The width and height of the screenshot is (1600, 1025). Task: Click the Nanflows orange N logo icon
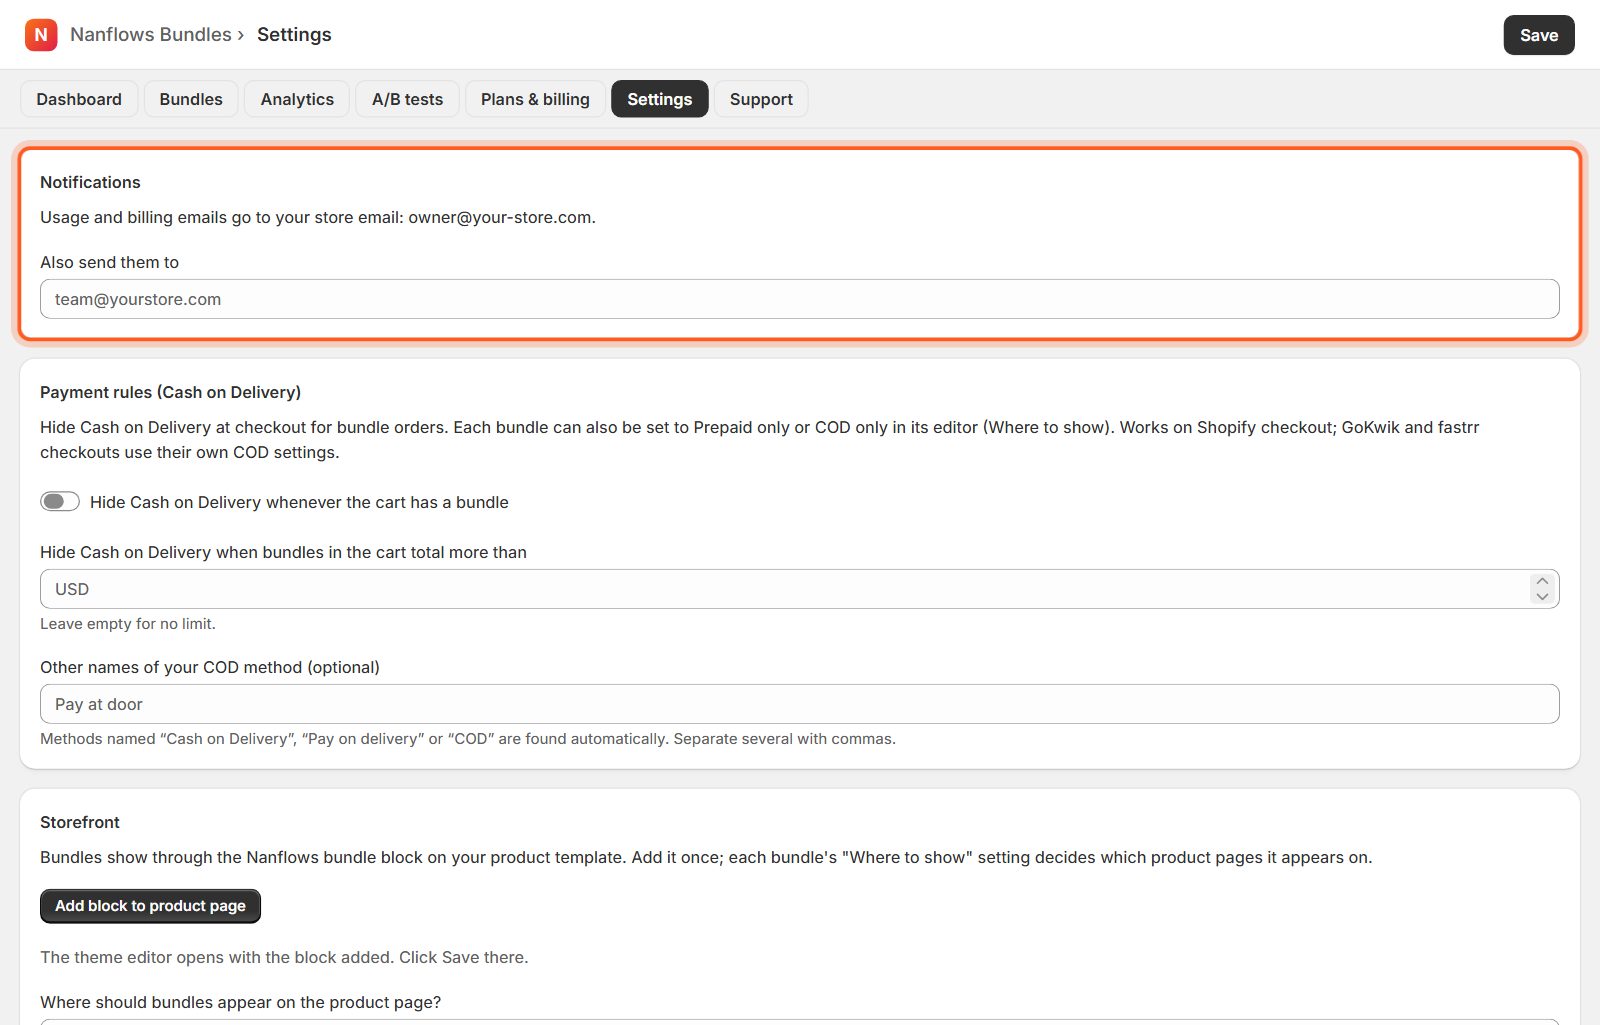click(41, 34)
